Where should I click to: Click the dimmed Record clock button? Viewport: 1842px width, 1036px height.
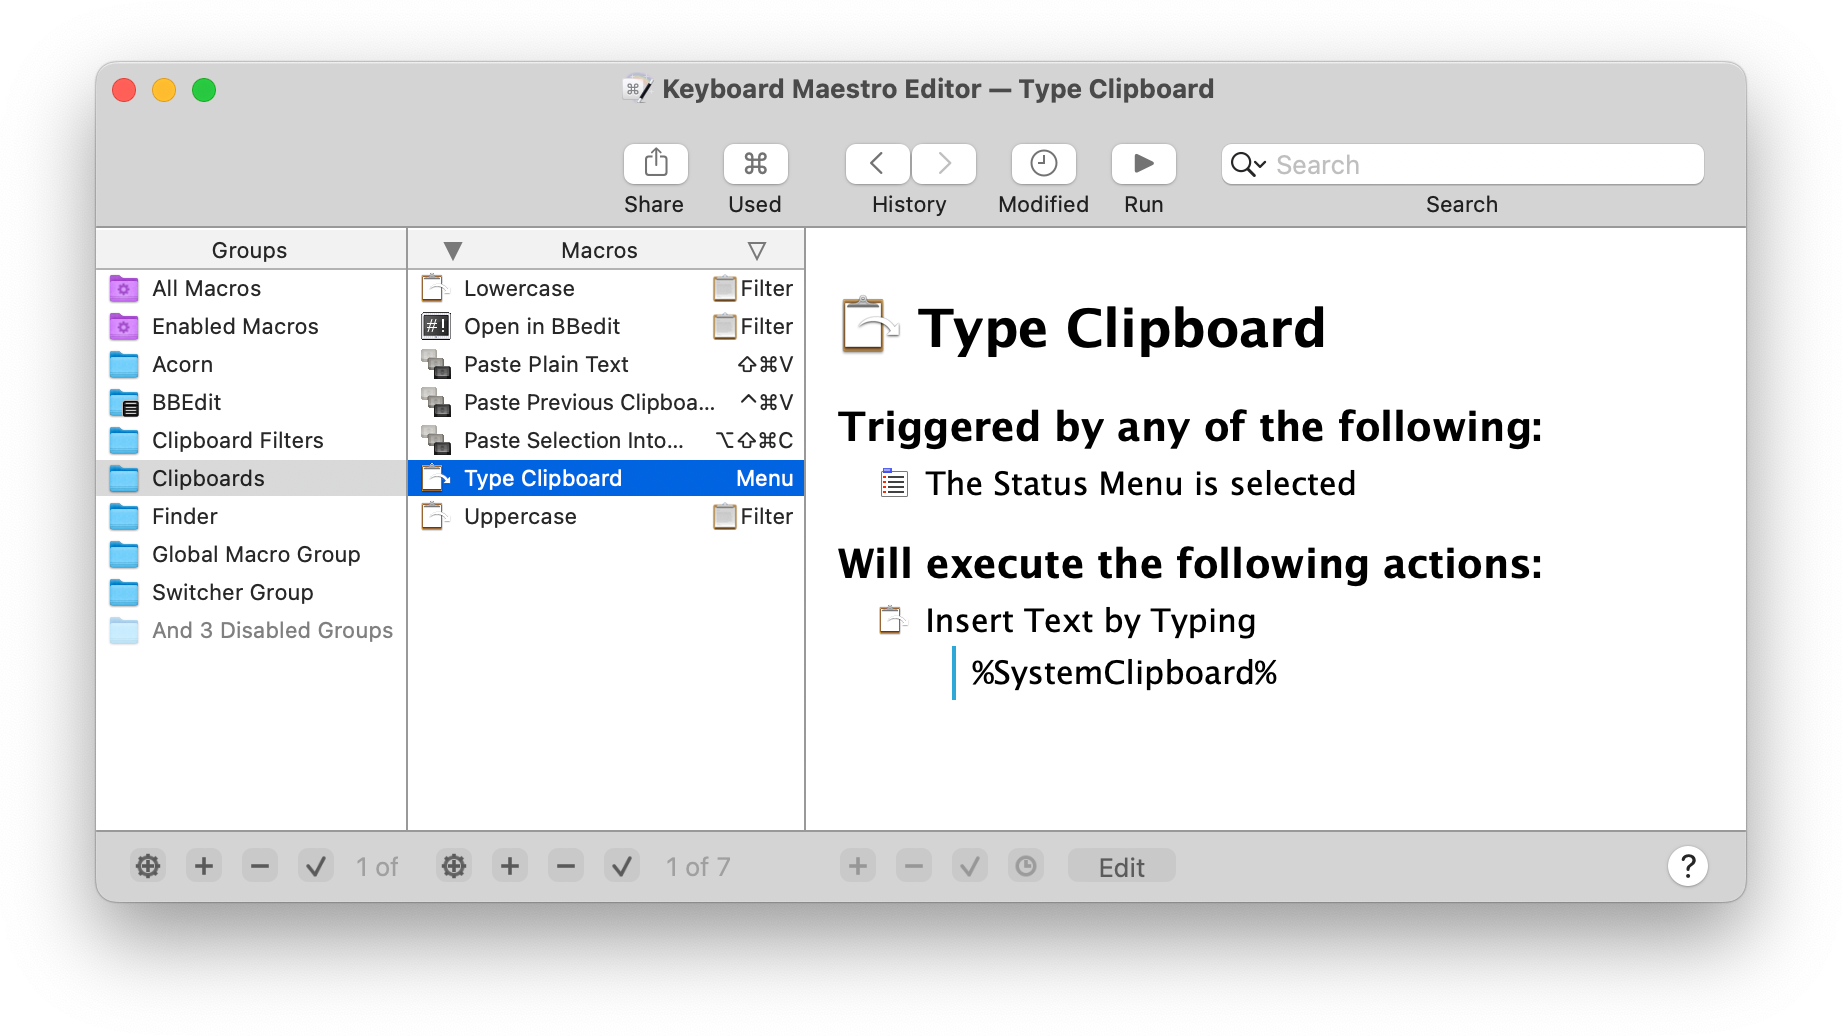pos(1026,866)
